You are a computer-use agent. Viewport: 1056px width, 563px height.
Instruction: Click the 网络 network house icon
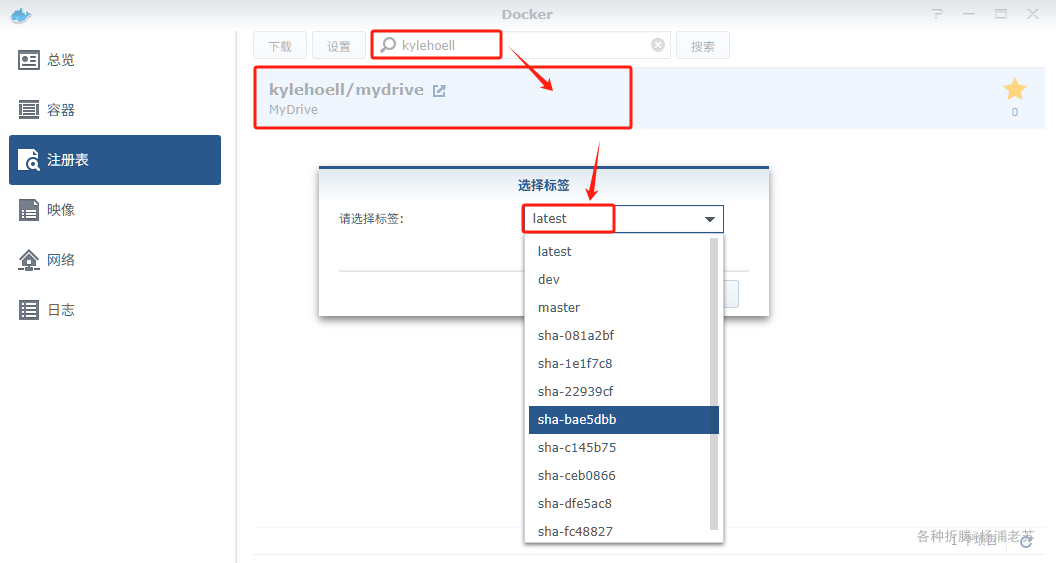click(28, 259)
